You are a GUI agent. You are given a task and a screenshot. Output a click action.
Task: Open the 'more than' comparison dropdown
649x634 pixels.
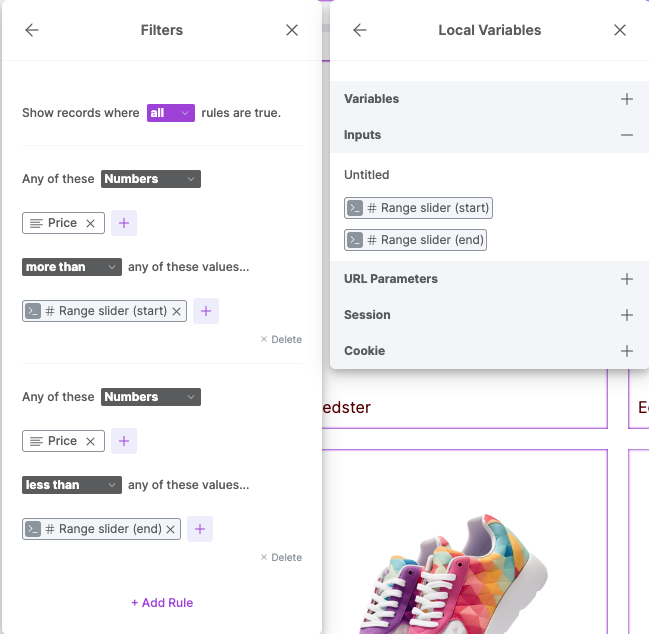pyautogui.click(x=72, y=267)
